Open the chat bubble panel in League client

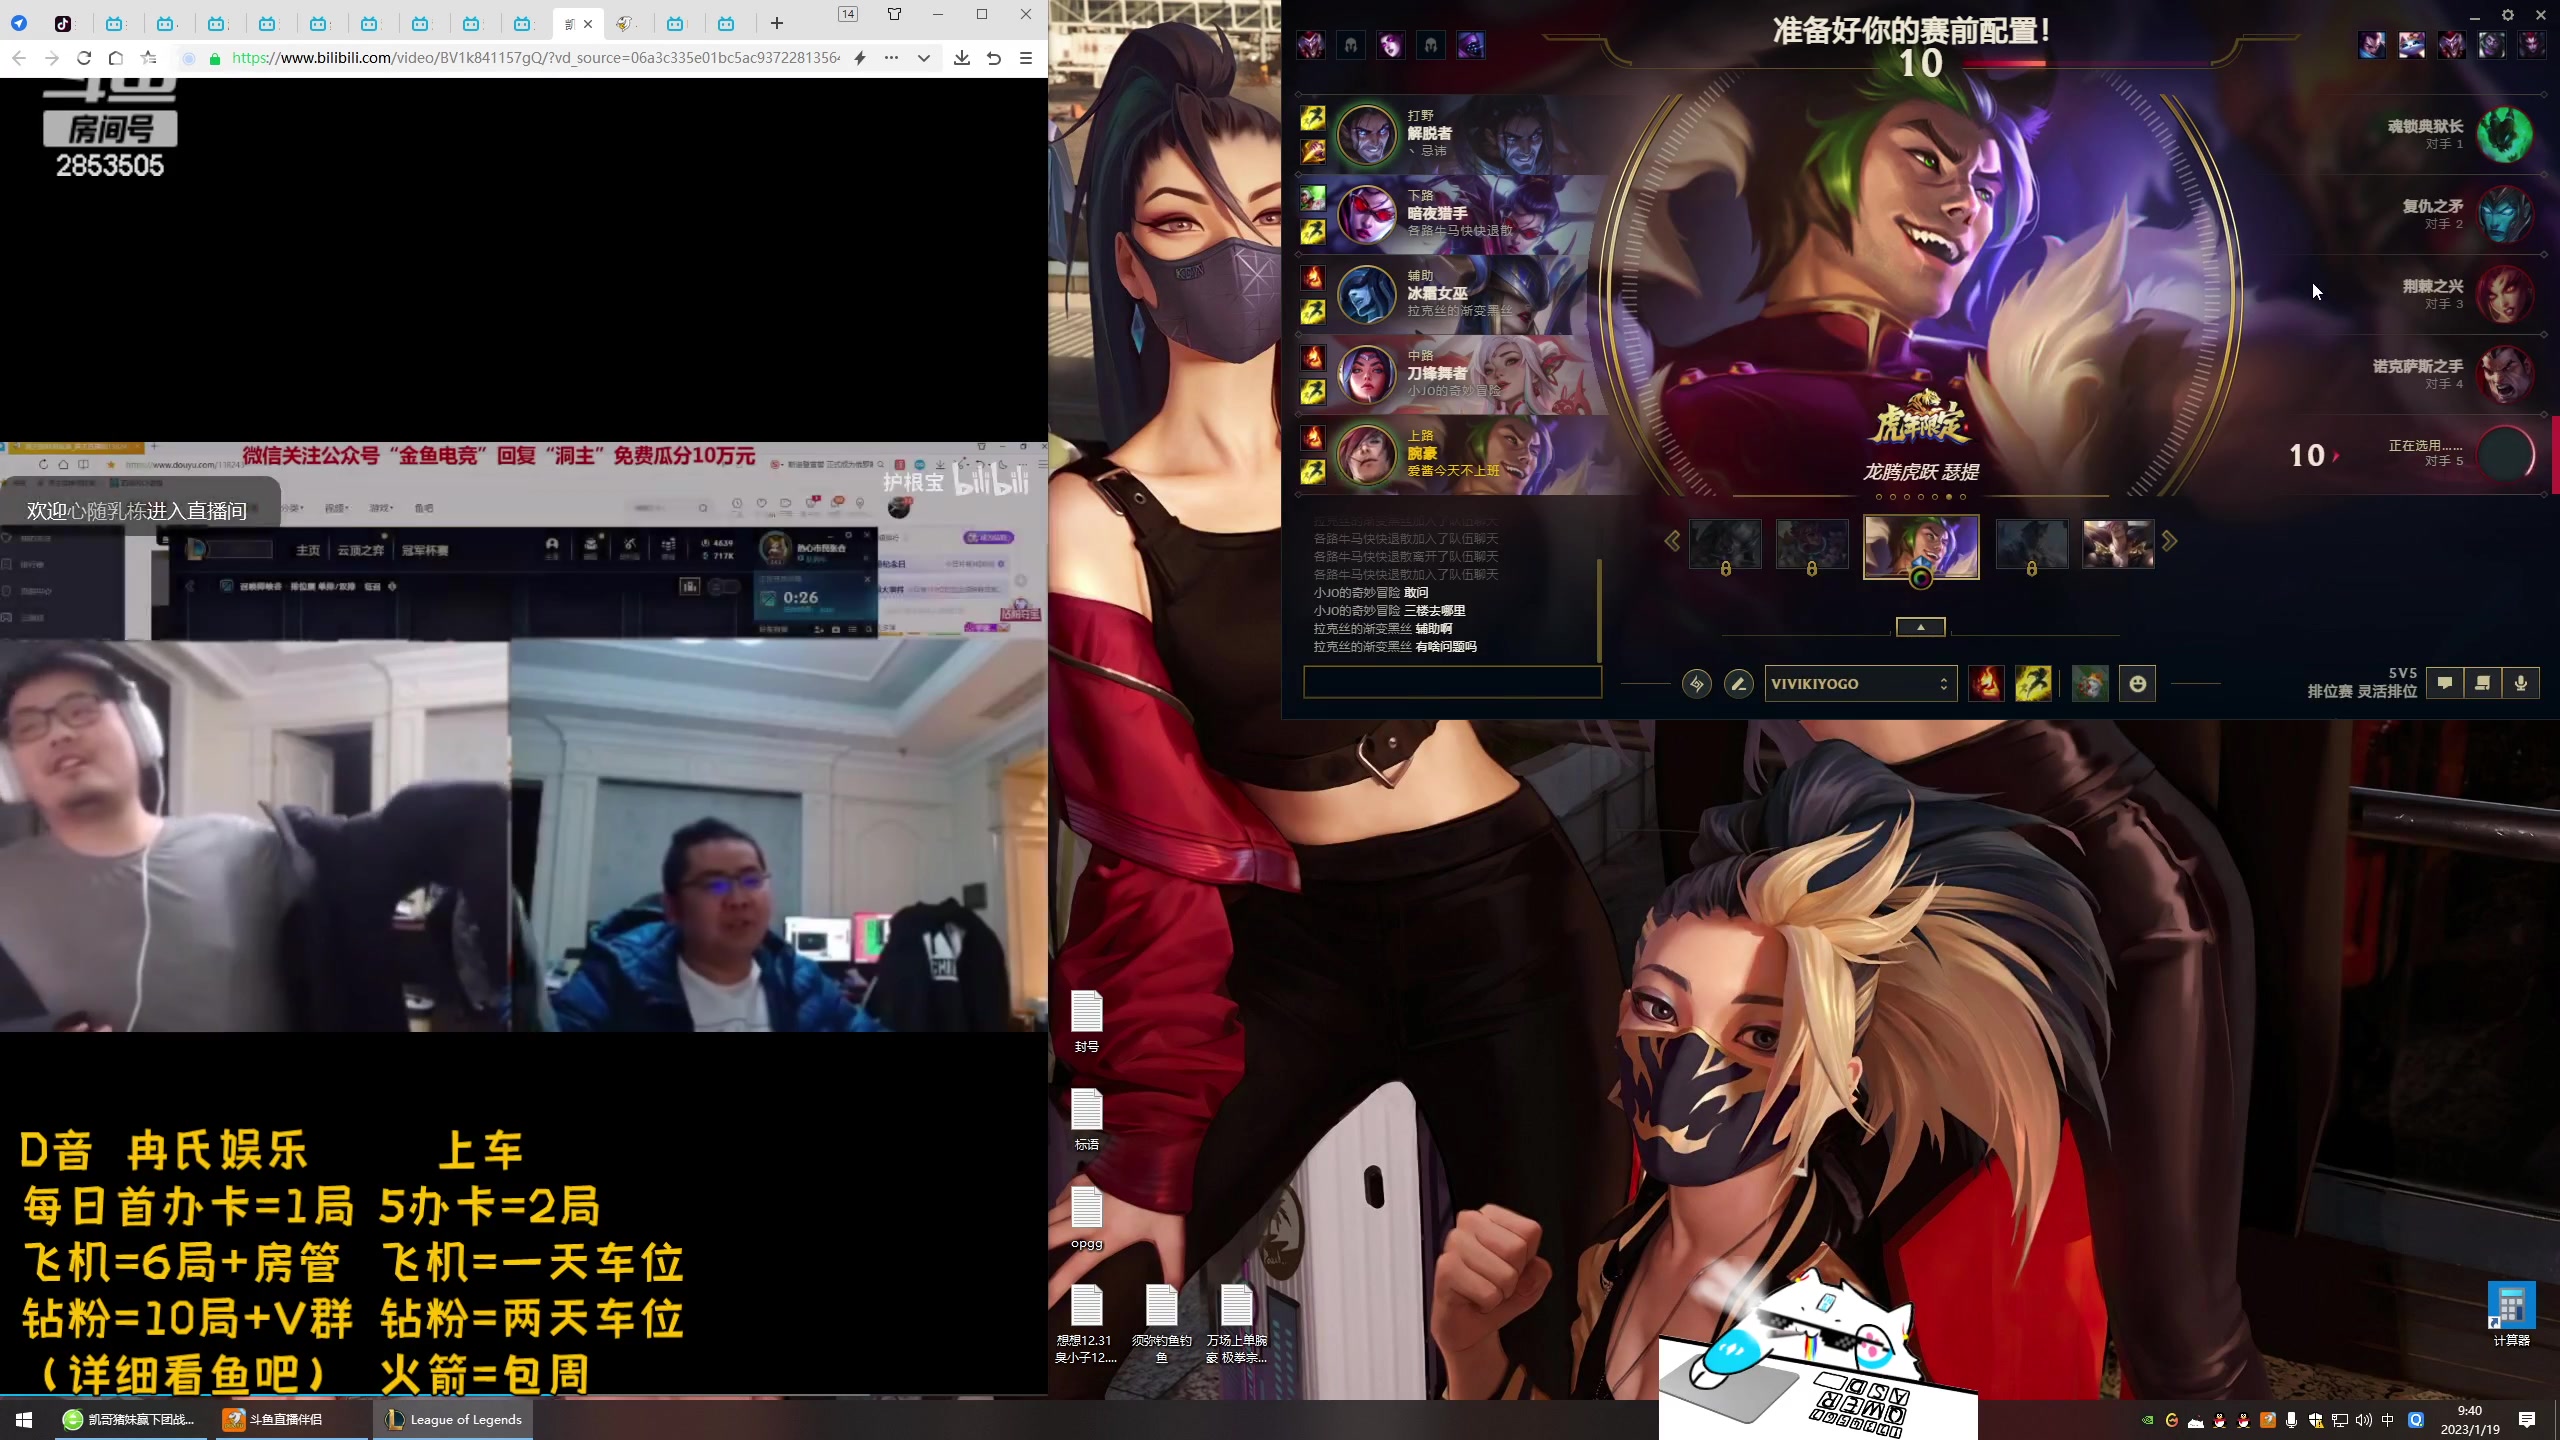point(2445,684)
